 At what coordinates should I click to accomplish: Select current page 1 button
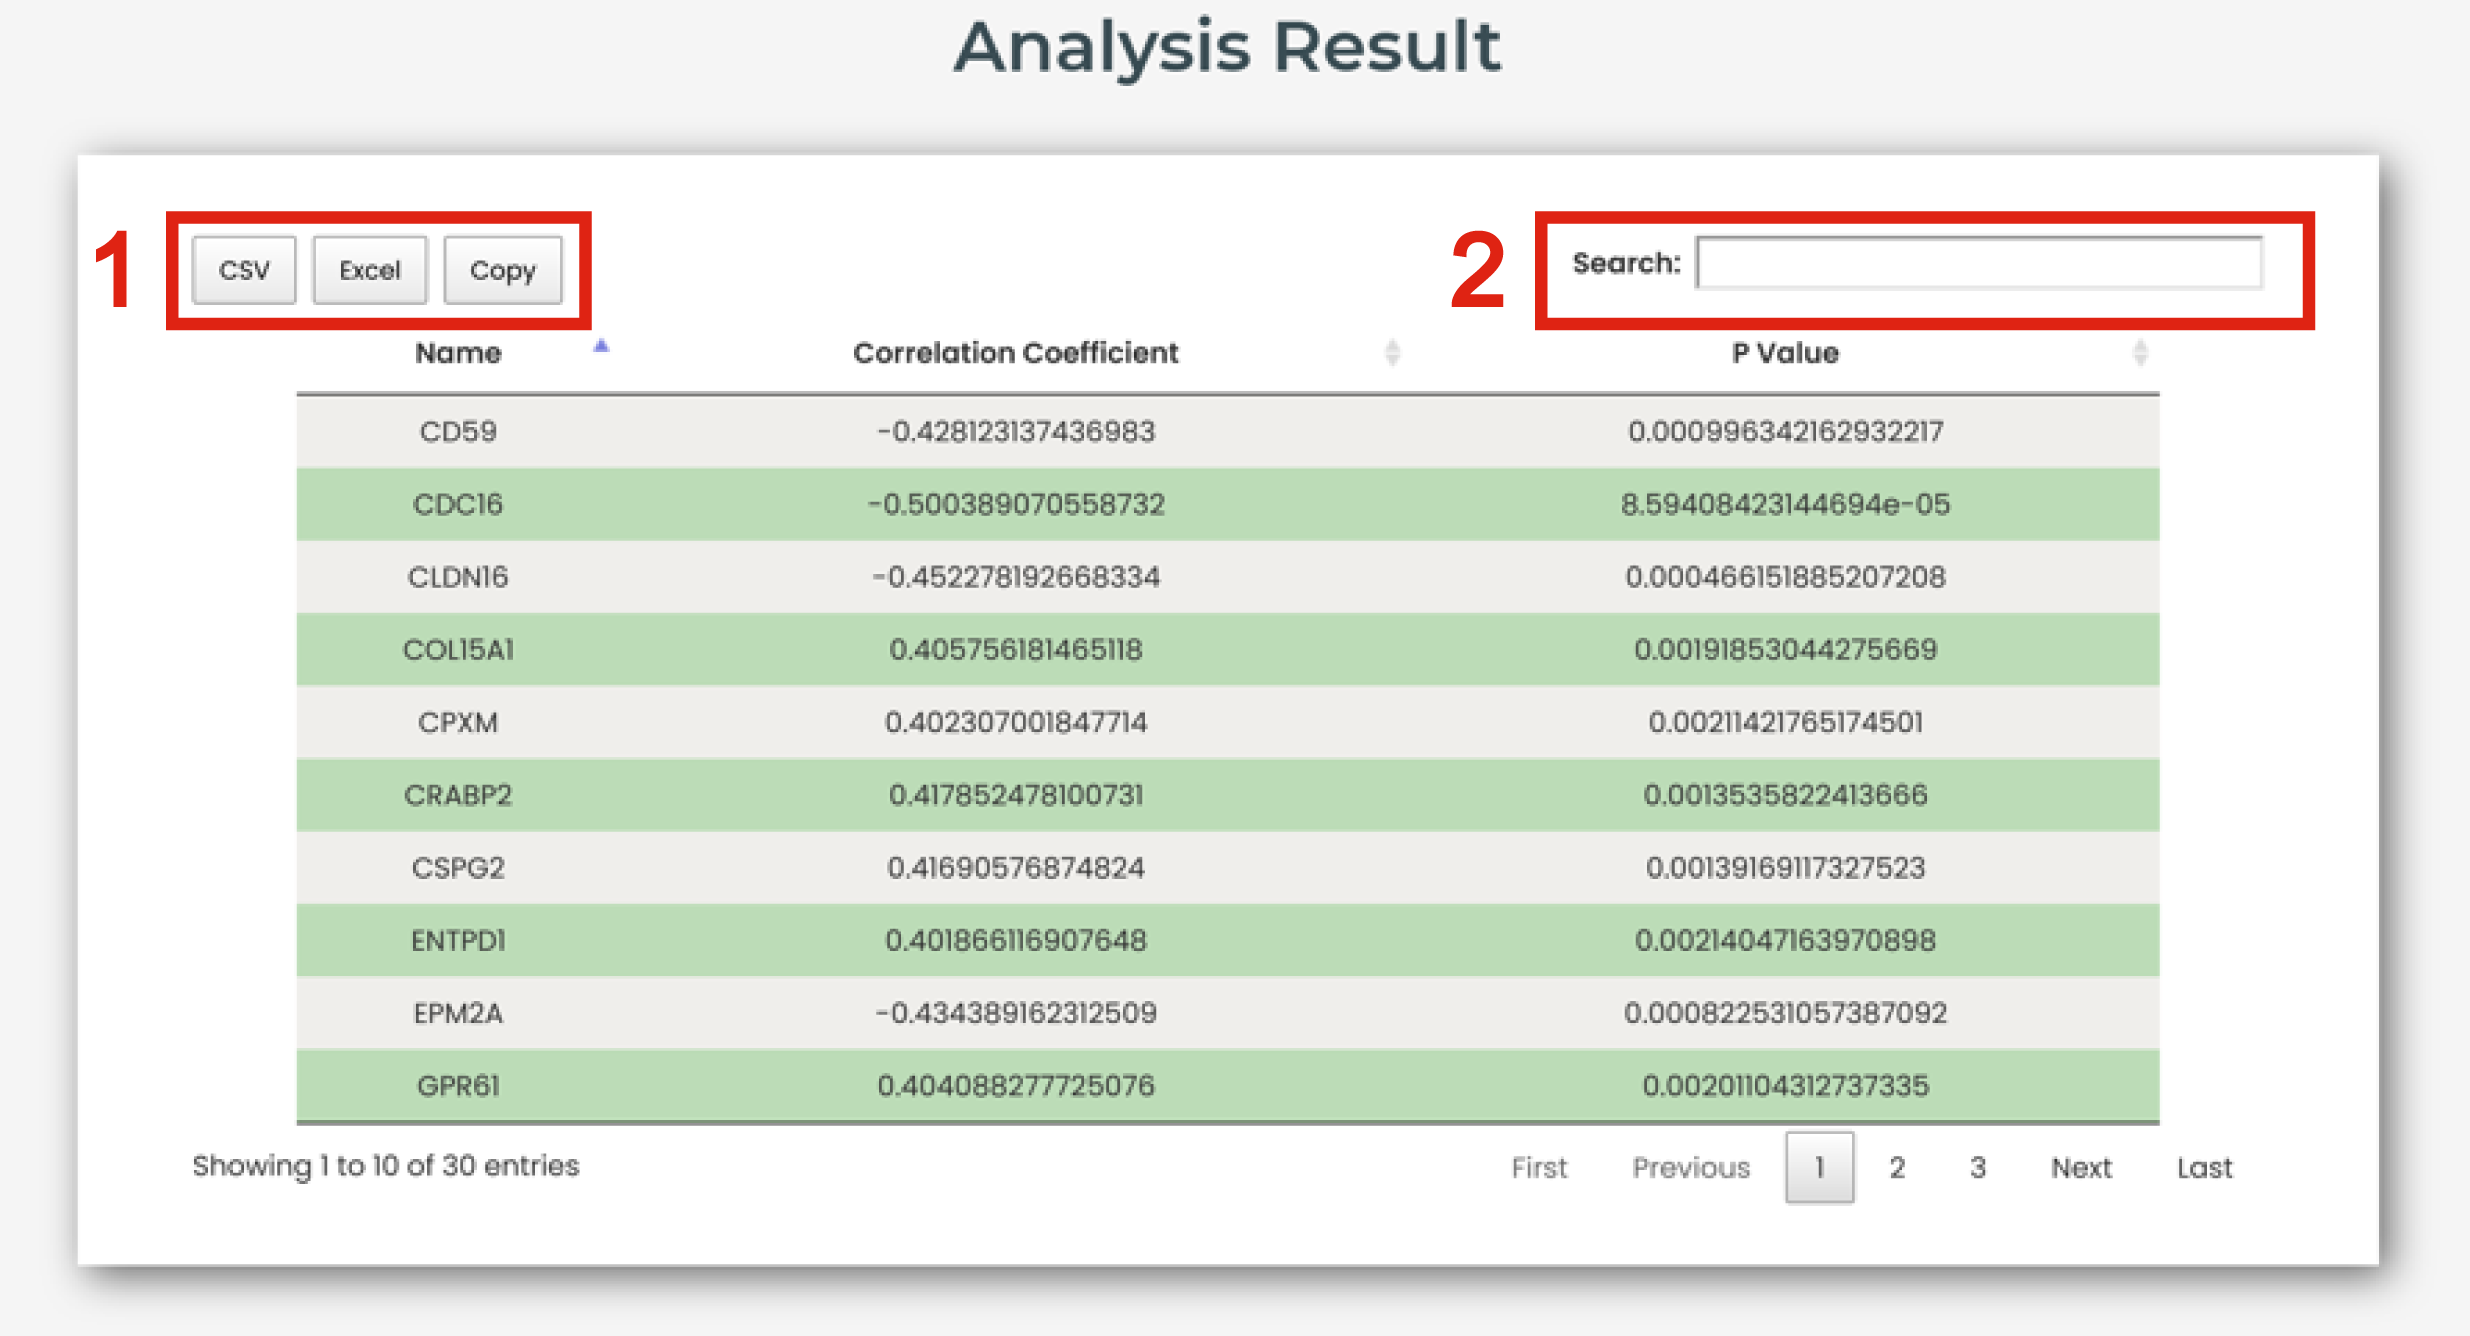[1819, 1167]
